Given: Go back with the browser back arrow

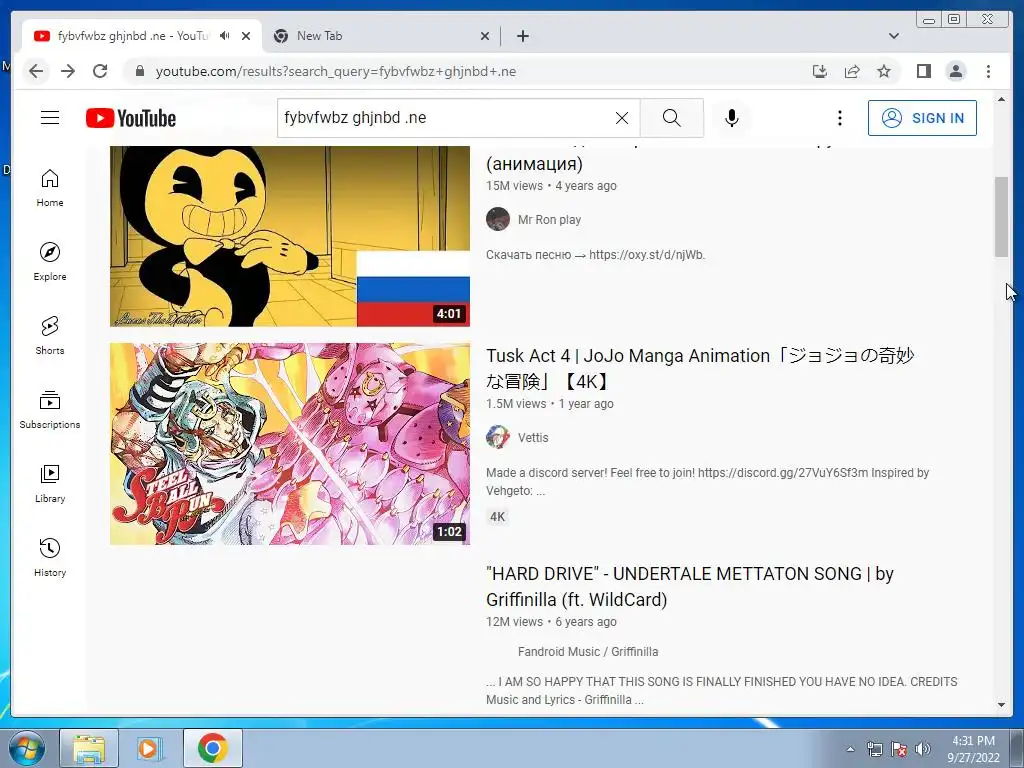Looking at the screenshot, I should [x=36, y=71].
